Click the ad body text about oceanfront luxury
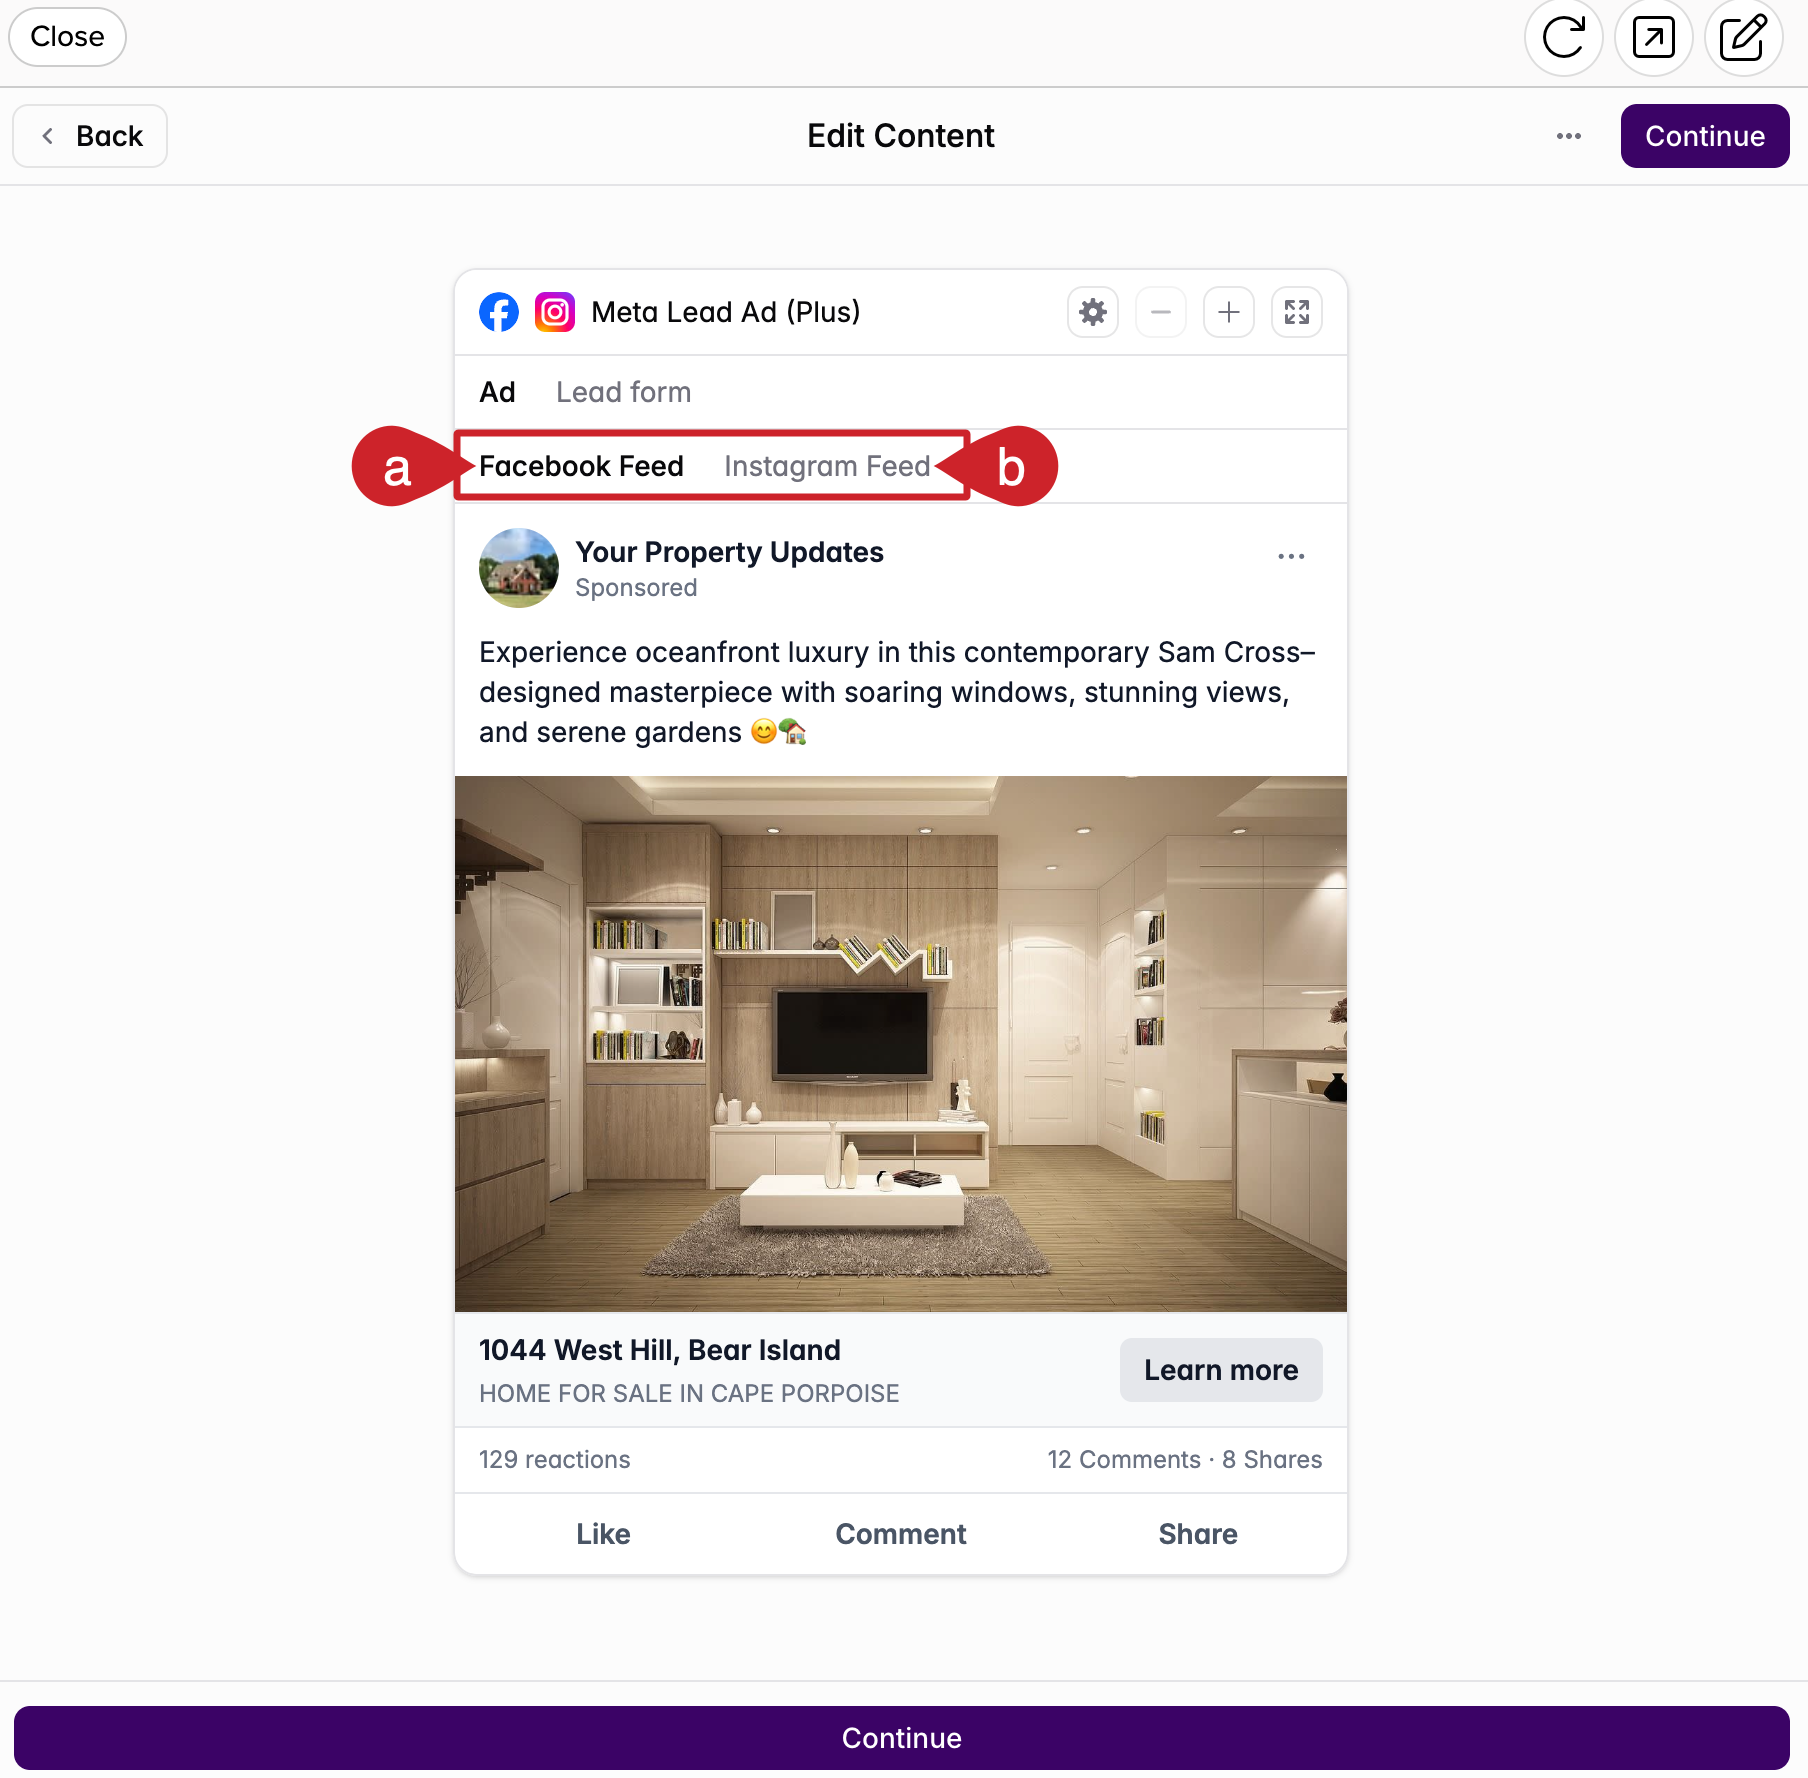This screenshot has width=1808, height=1778. pos(897,692)
